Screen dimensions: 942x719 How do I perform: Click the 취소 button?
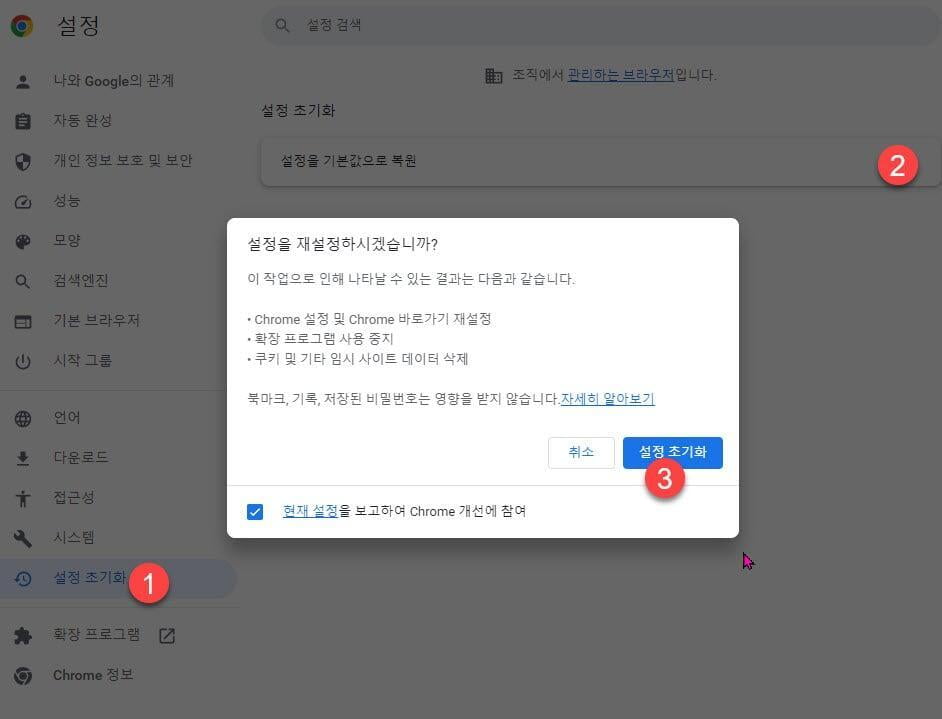coord(581,452)
